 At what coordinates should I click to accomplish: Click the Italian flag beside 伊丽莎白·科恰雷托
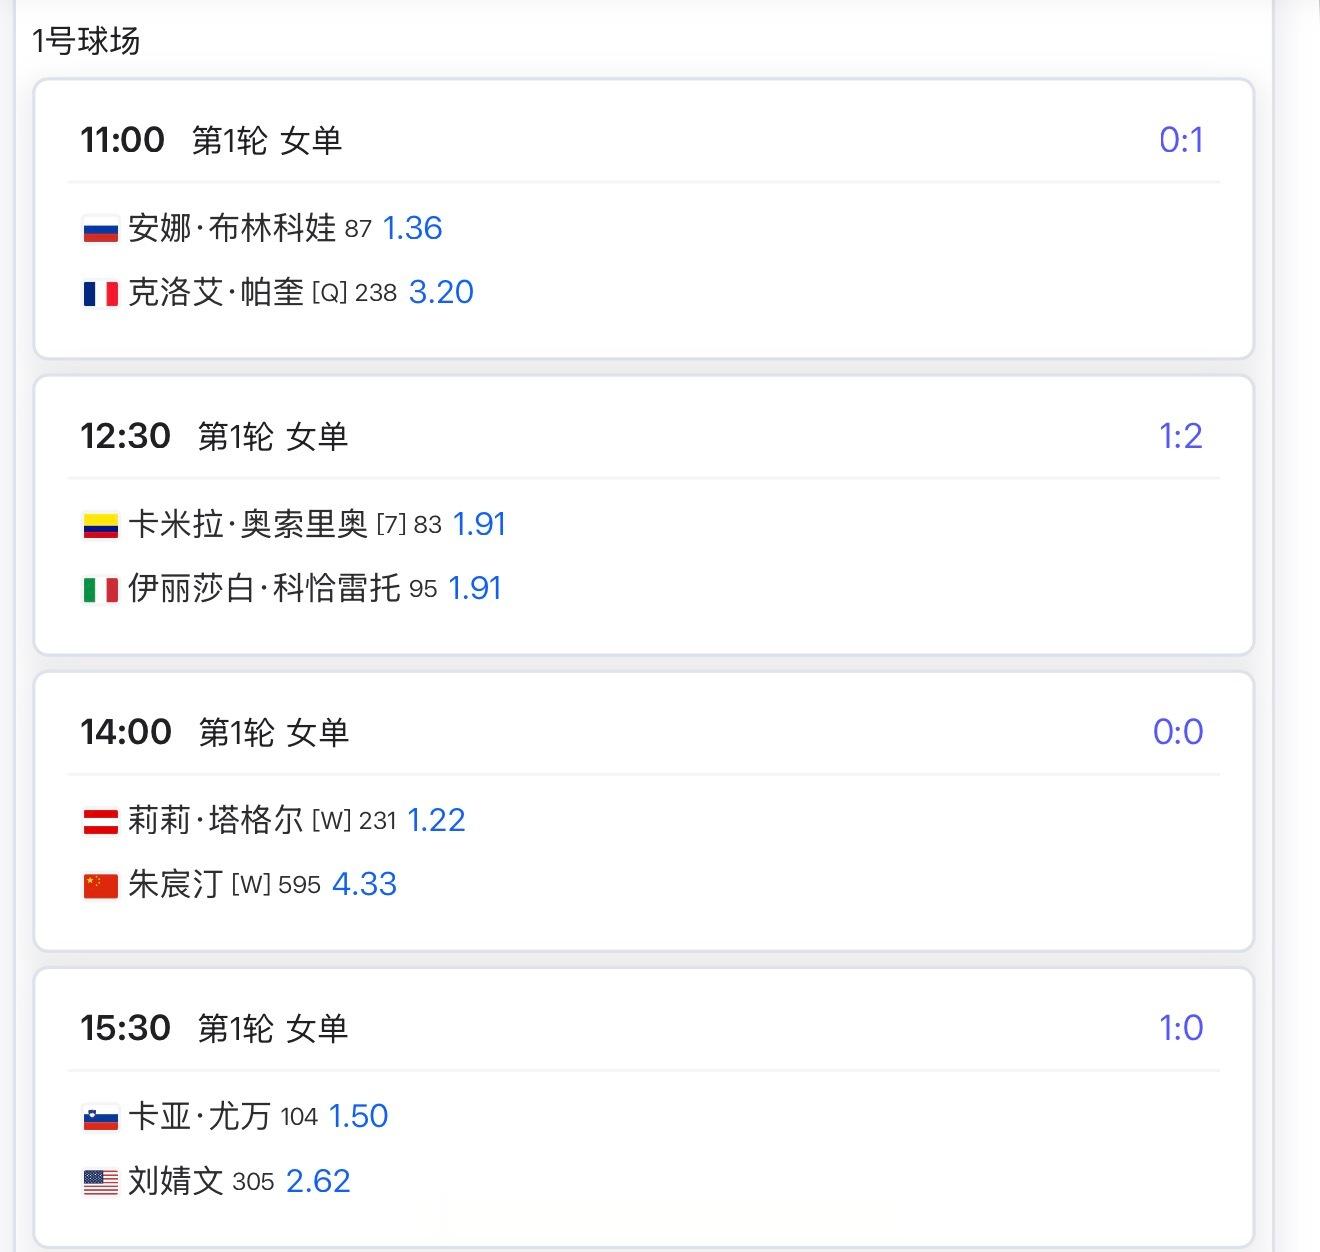point(100,590)
